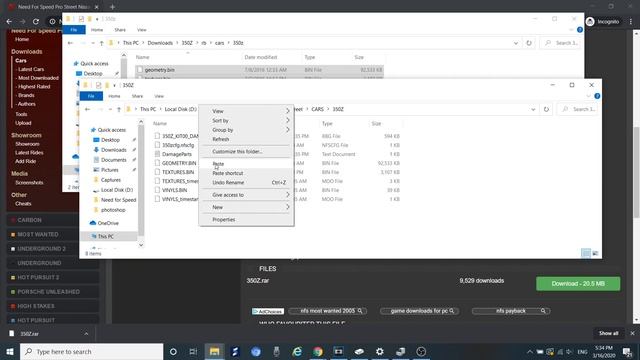Open File Explorer from the taskbar
The image size is (640, 360).
[214, 351]
